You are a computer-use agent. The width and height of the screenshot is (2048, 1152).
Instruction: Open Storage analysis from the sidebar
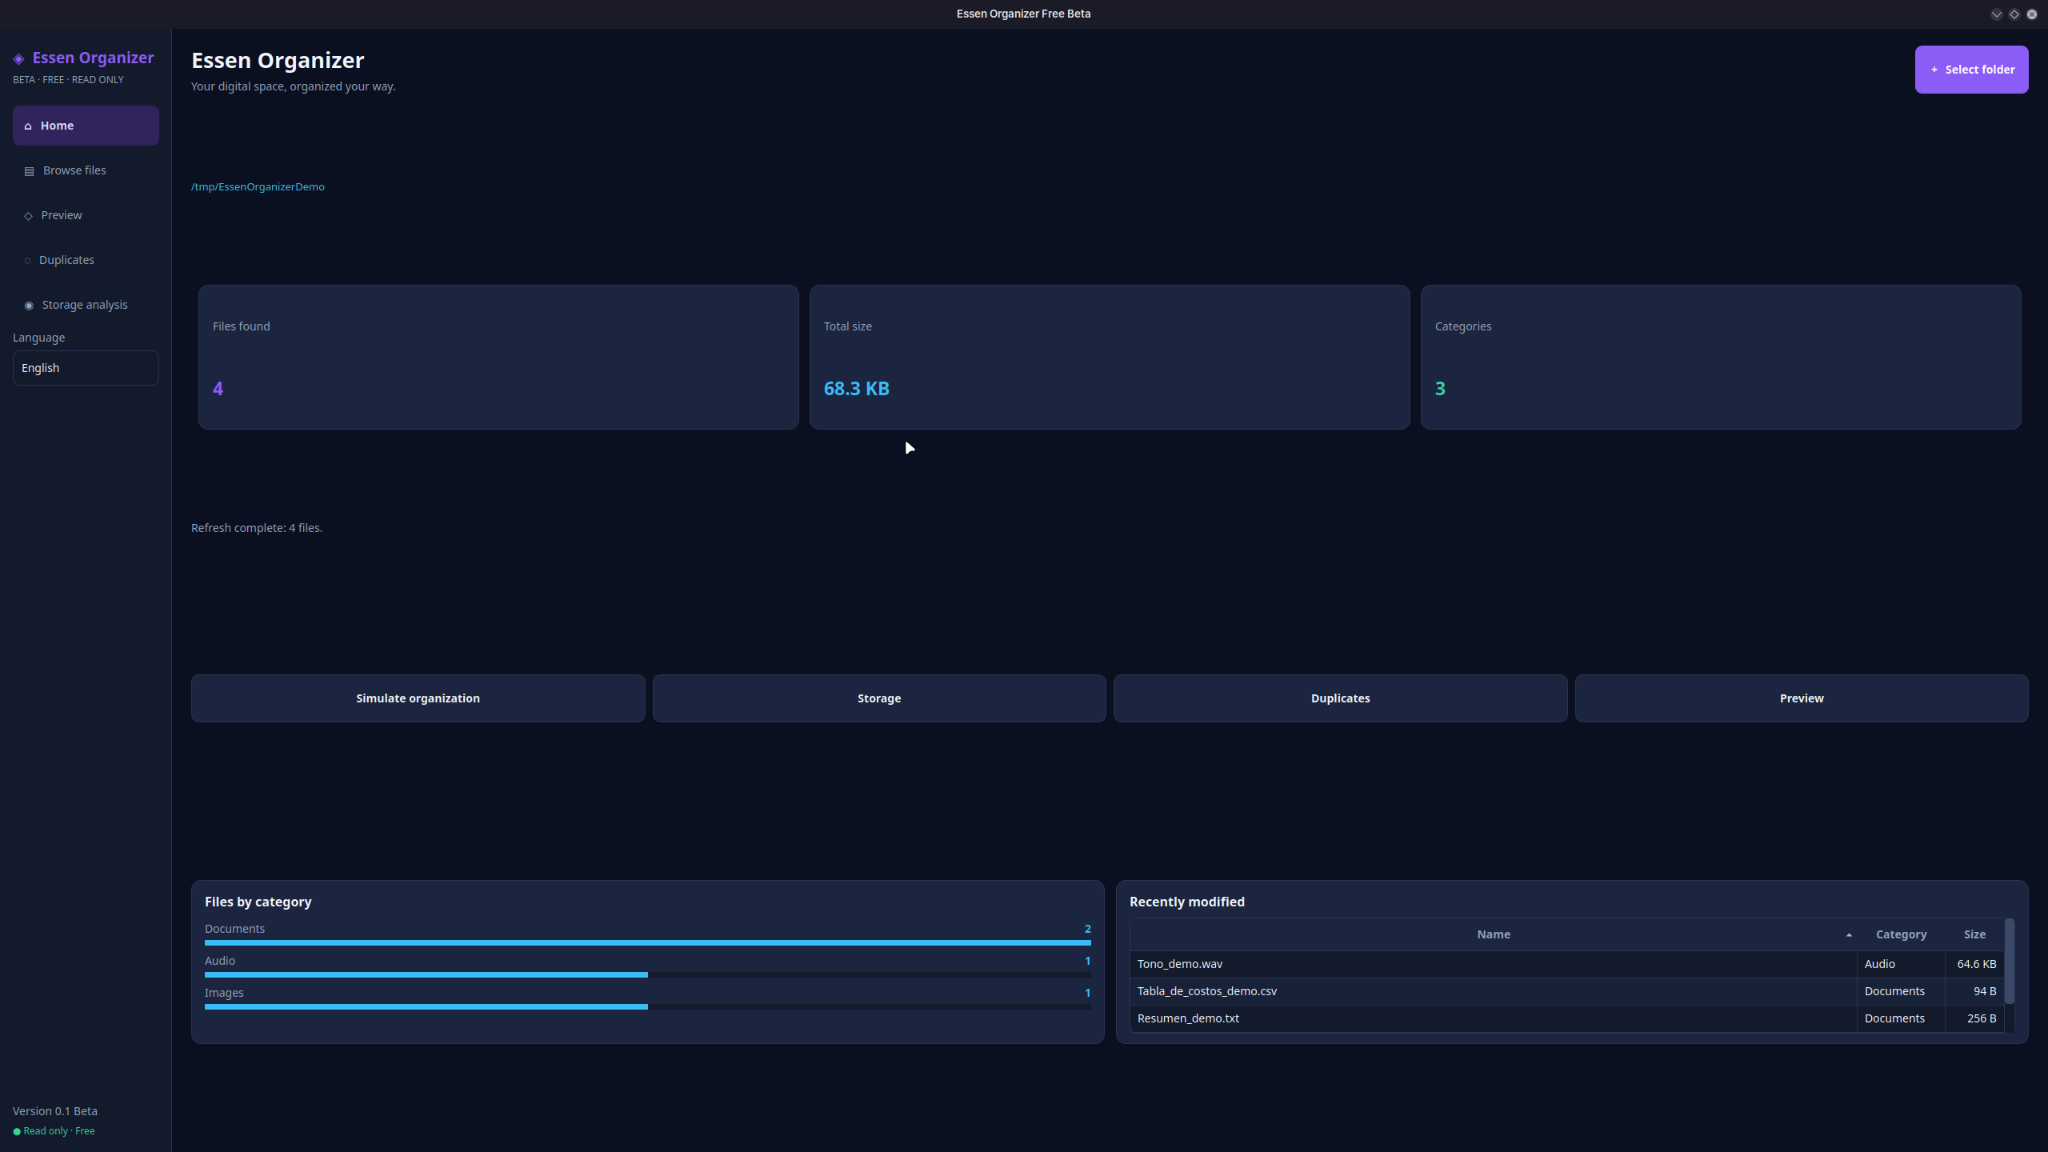pos(86,305)
